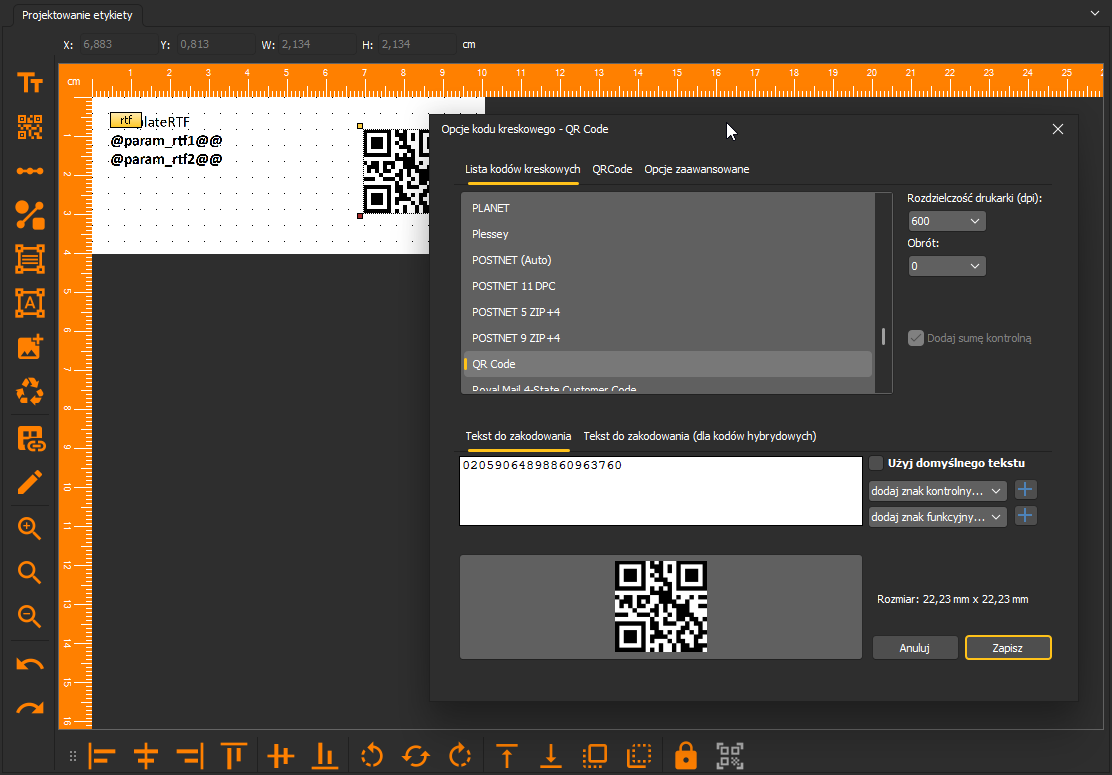Click the add image tool

30,347
